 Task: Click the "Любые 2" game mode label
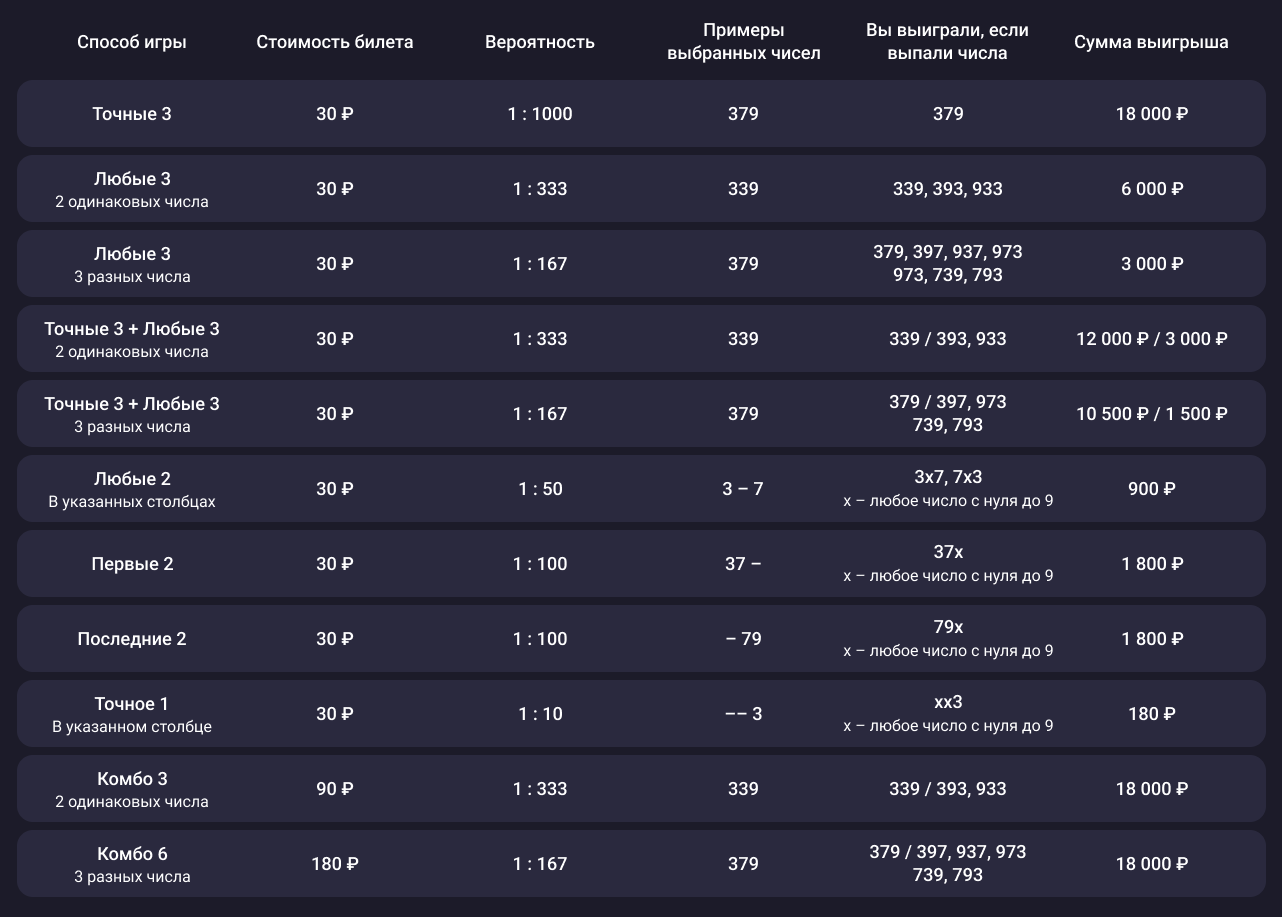pos(132,479)
